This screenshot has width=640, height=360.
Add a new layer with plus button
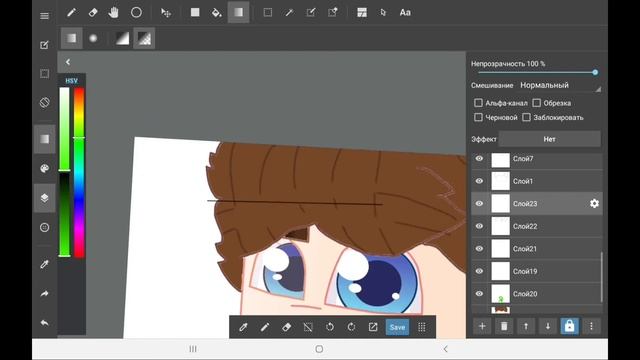click(x=482, y=326)
